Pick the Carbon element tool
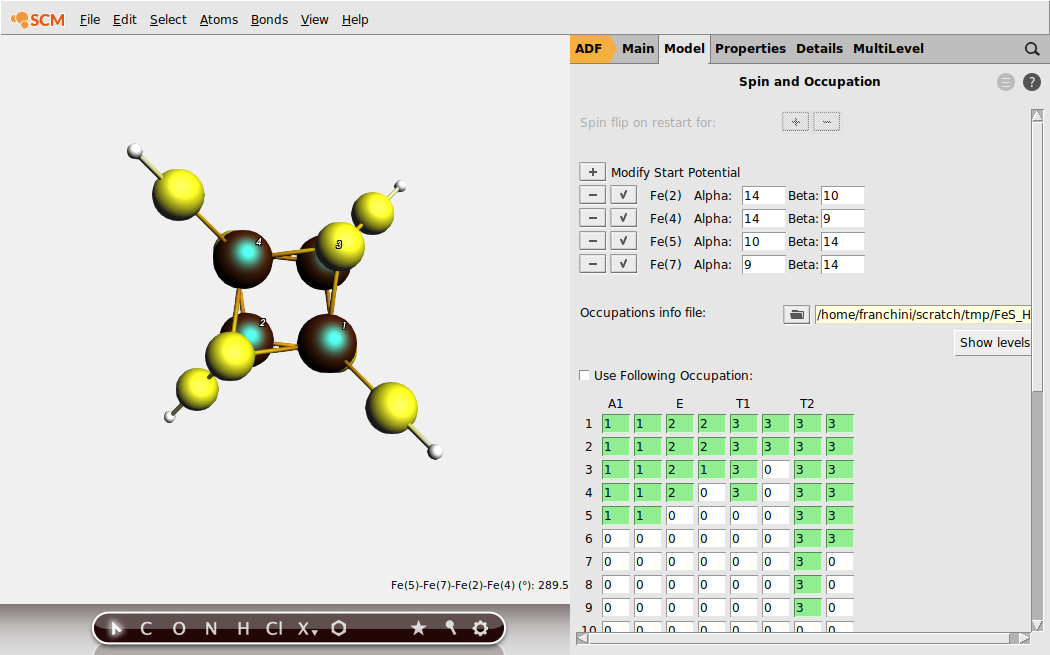Viewport: 1050px width, 655px height. 145,628
